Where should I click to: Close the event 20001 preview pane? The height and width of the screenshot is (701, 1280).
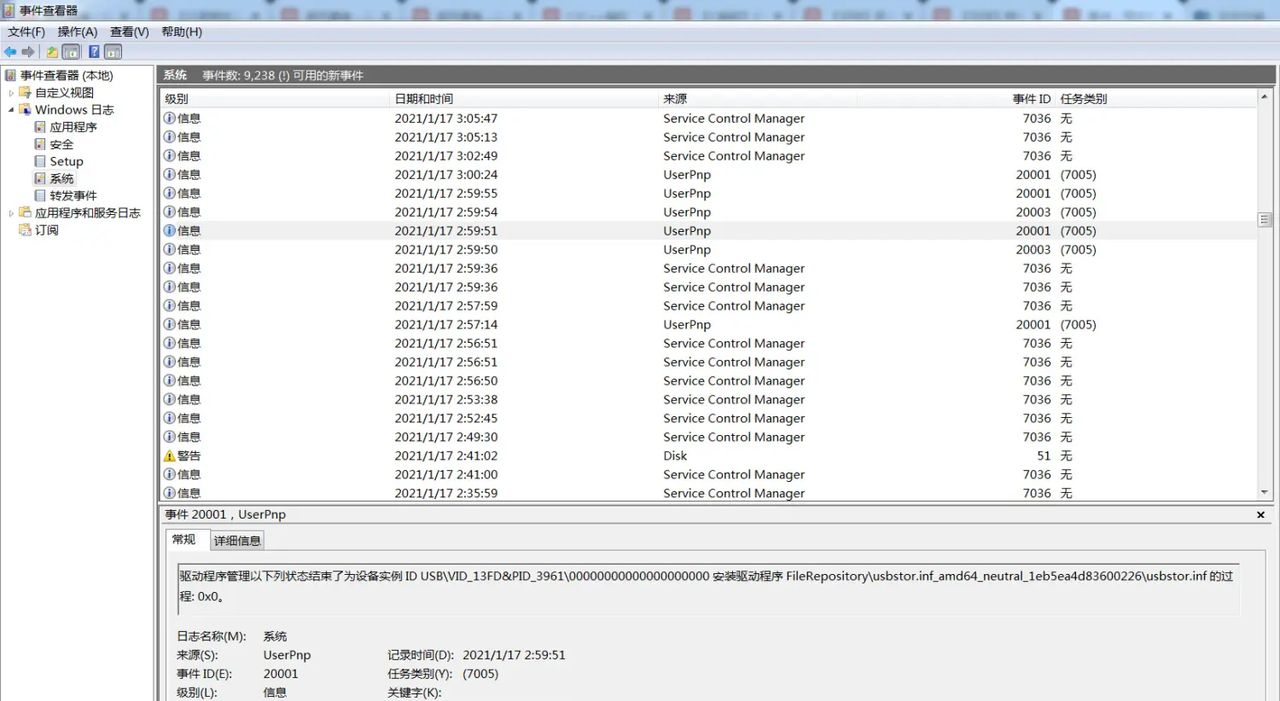(1261, 515)
